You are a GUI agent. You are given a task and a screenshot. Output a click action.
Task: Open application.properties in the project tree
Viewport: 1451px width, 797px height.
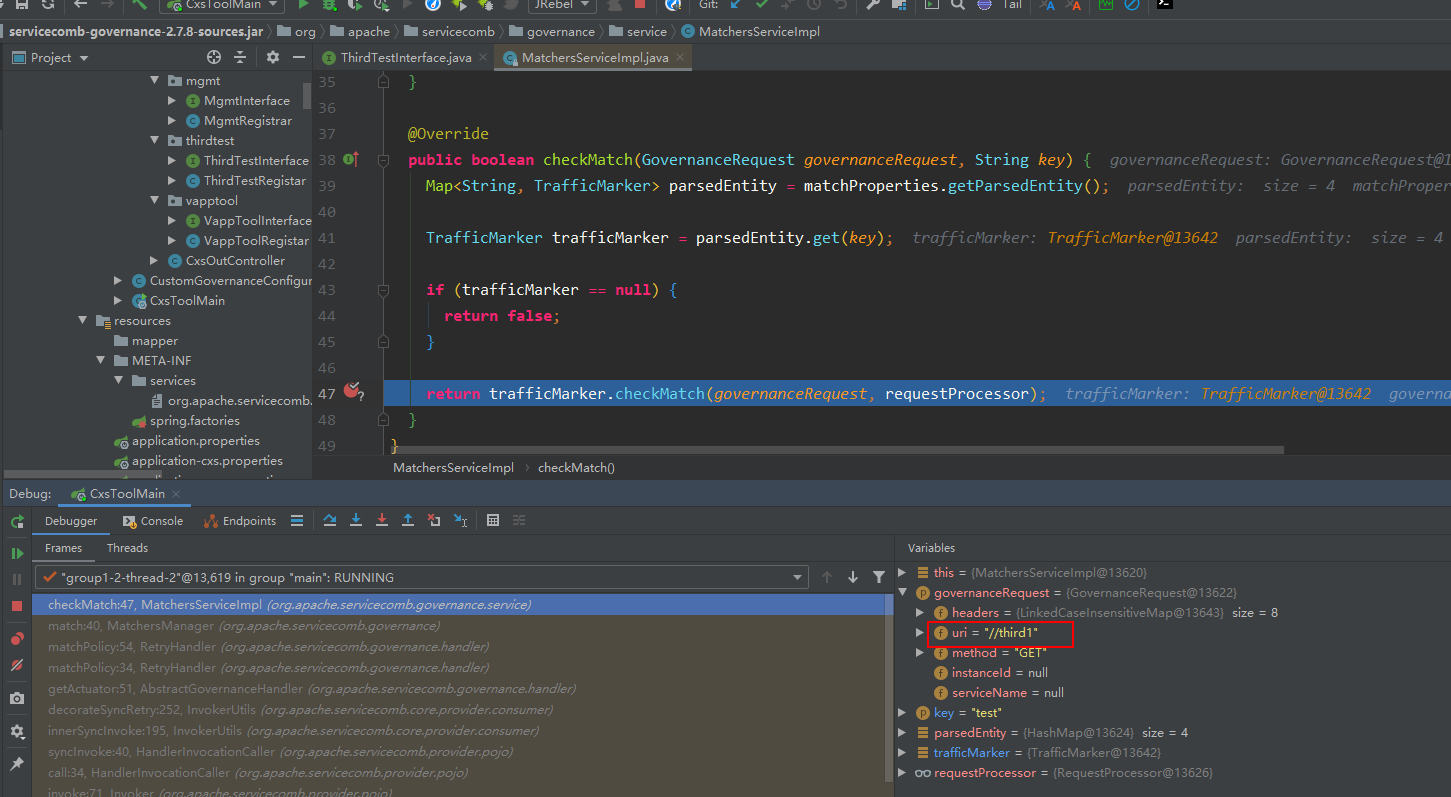point(195,441)
